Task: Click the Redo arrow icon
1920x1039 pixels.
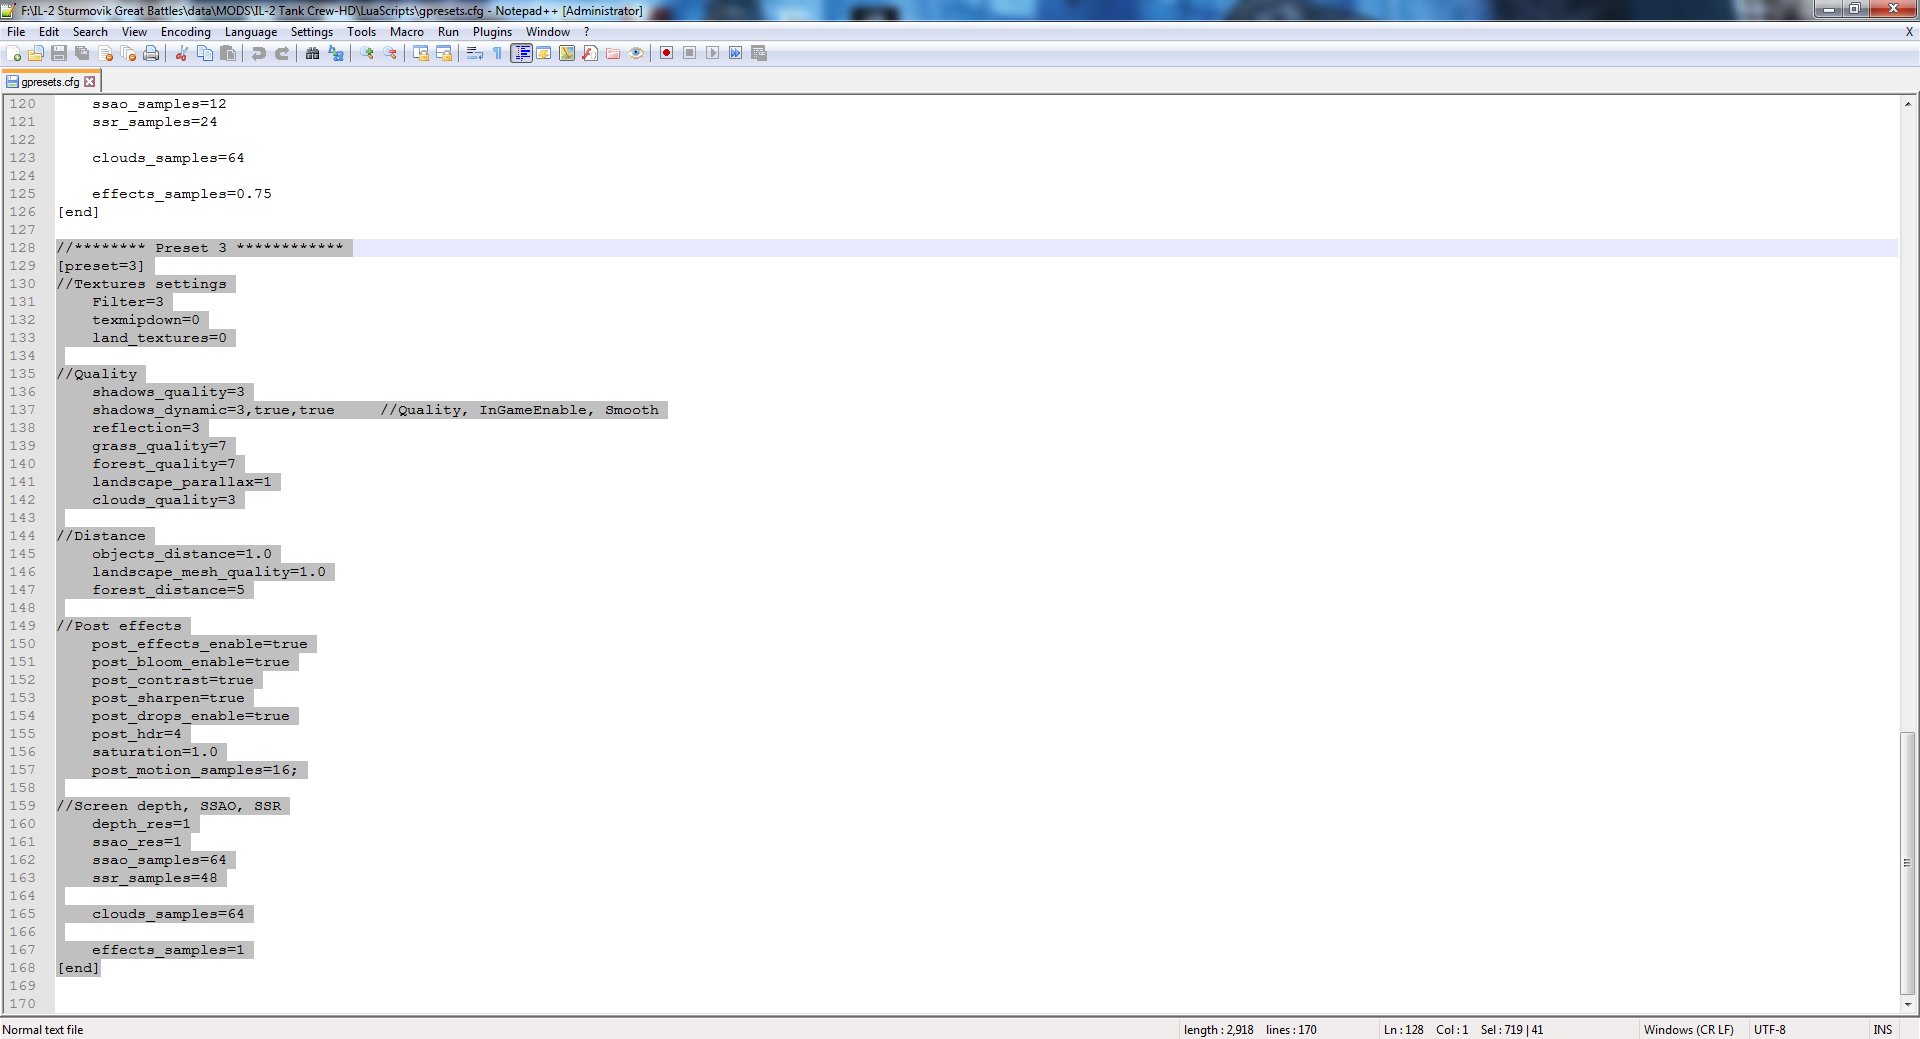Action: [282, 53]
